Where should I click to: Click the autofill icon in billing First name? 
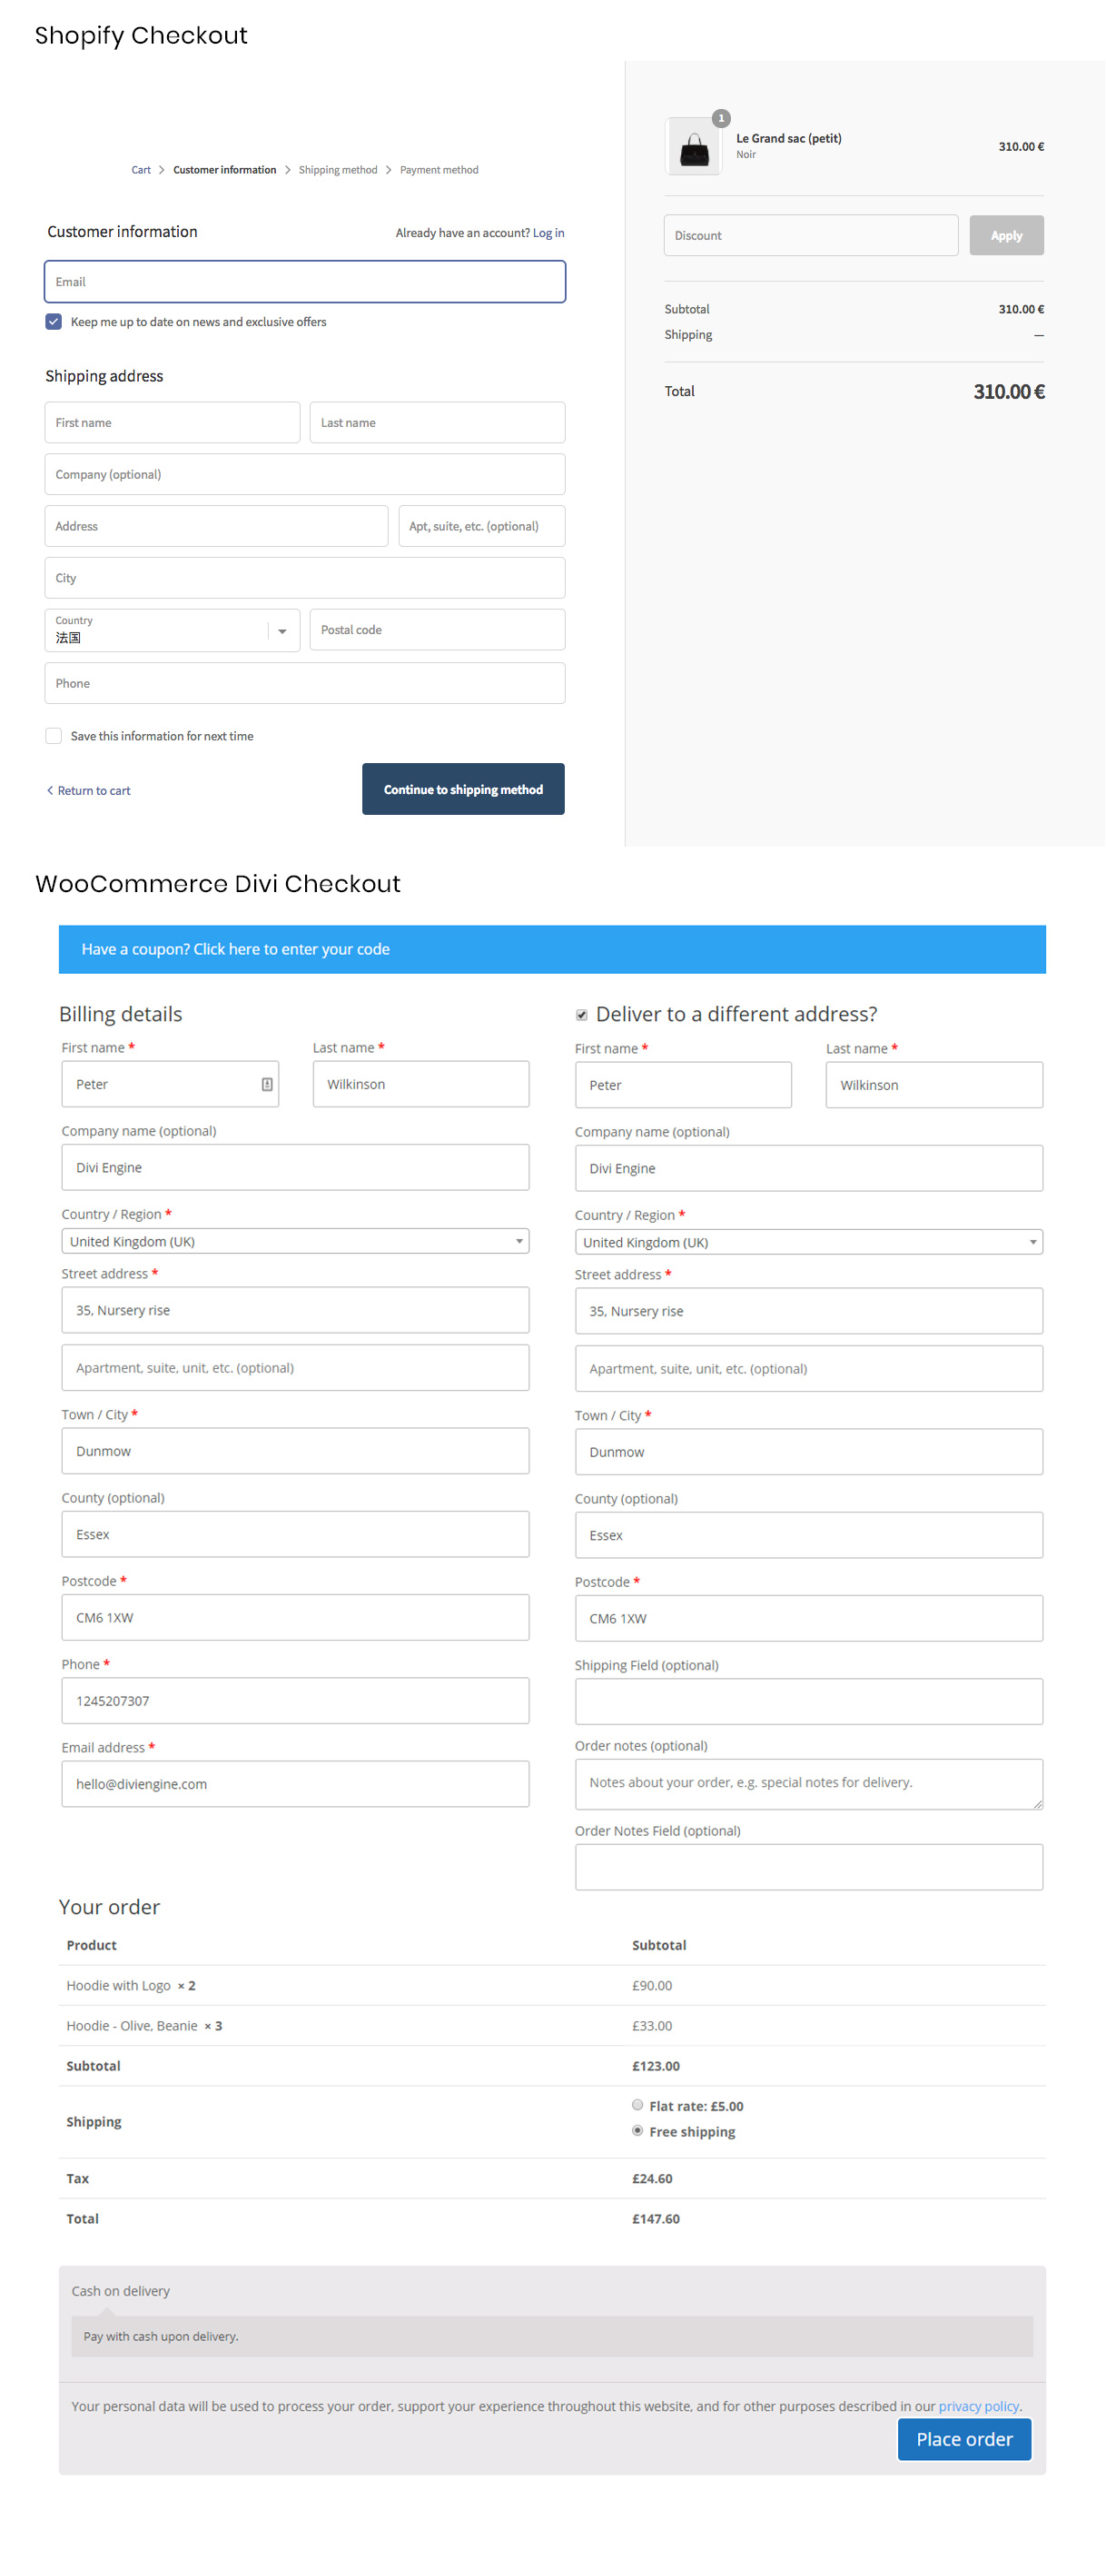[267, 1084]
